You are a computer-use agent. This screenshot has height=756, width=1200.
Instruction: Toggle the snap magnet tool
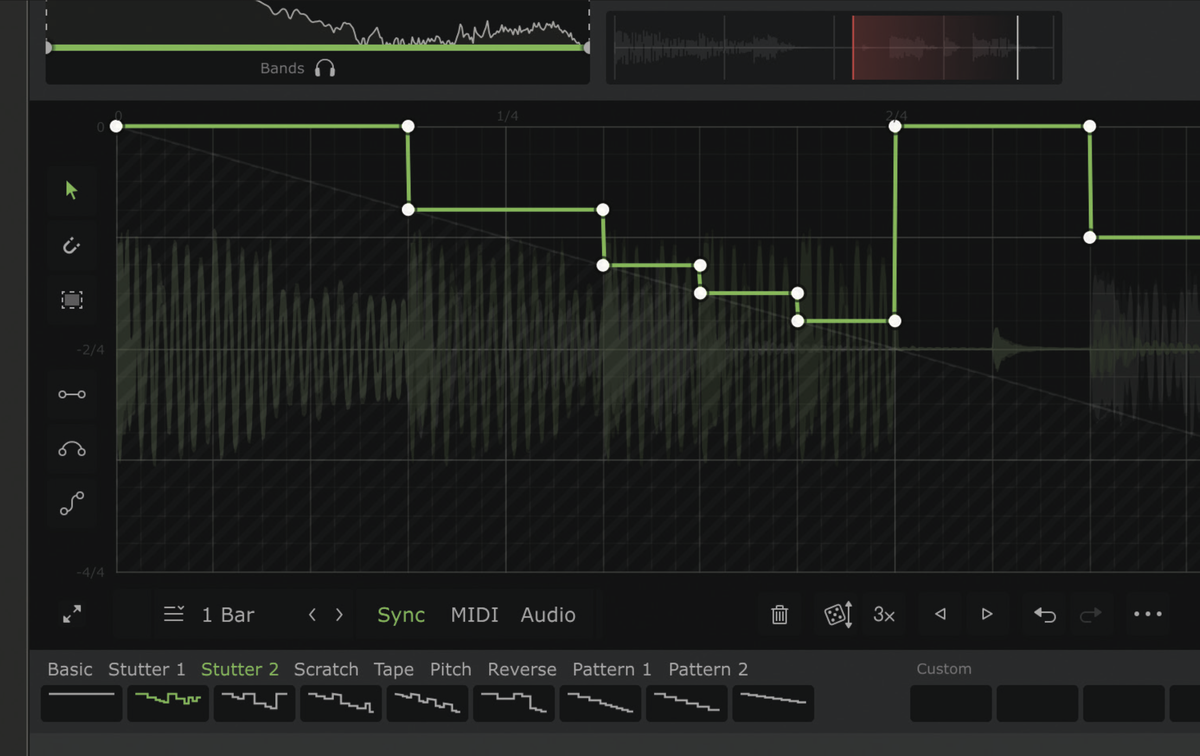click(x=72, y=244)
